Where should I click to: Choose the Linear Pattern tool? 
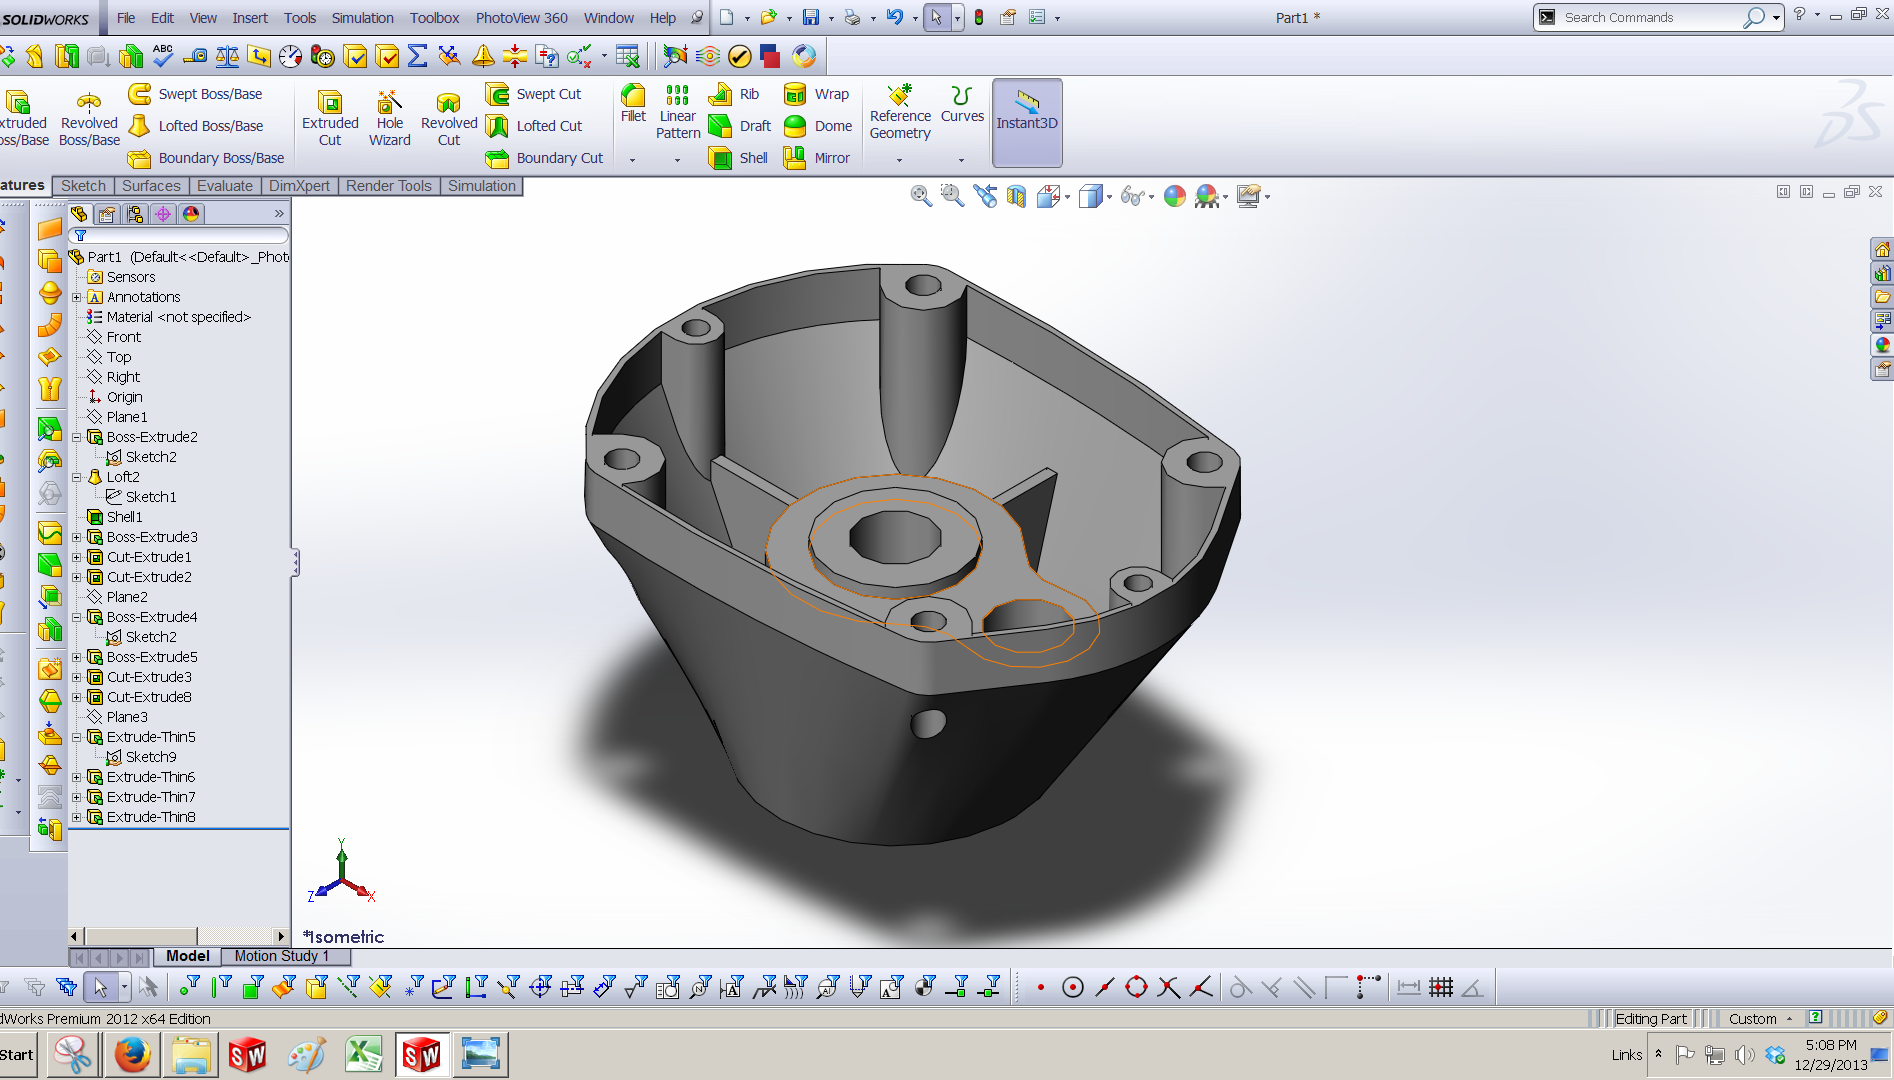(x=677, y=111)
